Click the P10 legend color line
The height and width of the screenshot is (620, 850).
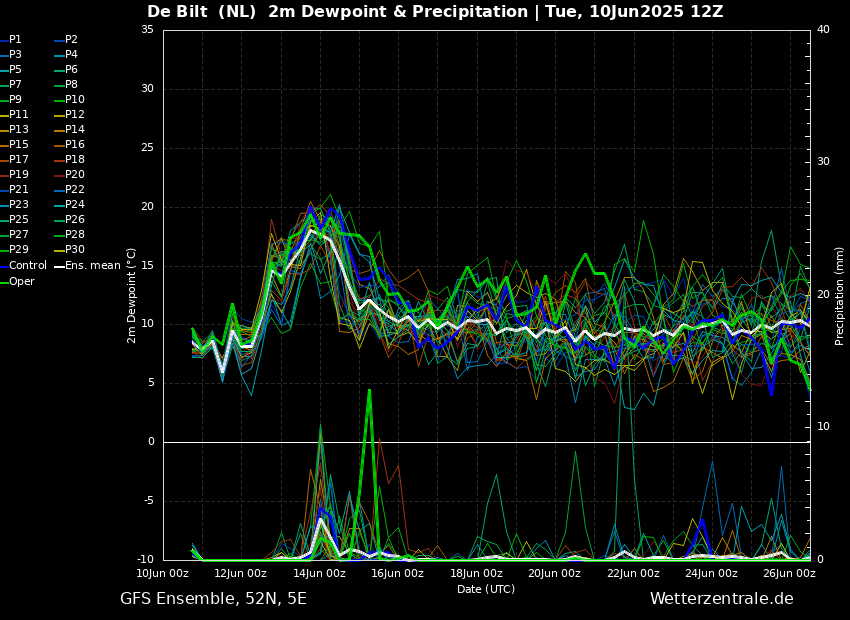(58, 100)
